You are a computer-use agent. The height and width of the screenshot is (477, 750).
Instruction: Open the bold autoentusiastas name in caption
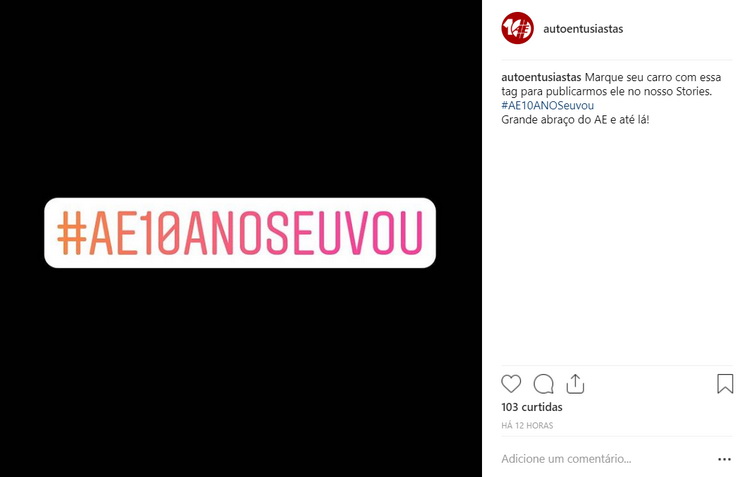click(x=541, y=77)
